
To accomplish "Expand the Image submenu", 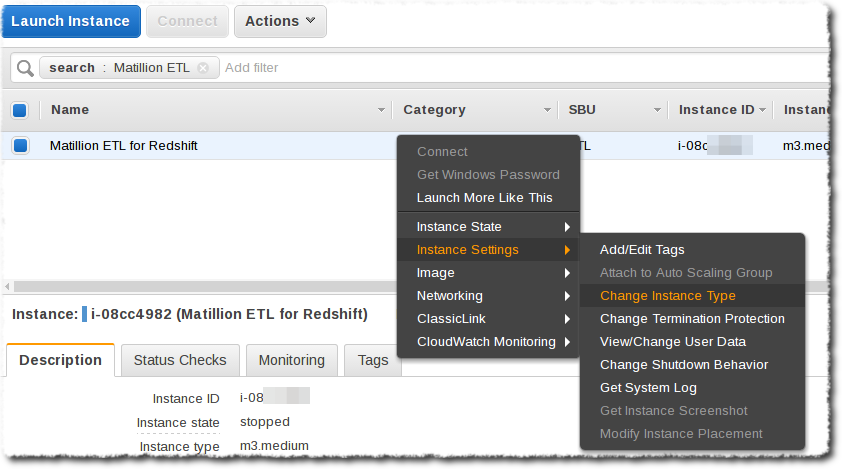I will (x=488, y=273).
